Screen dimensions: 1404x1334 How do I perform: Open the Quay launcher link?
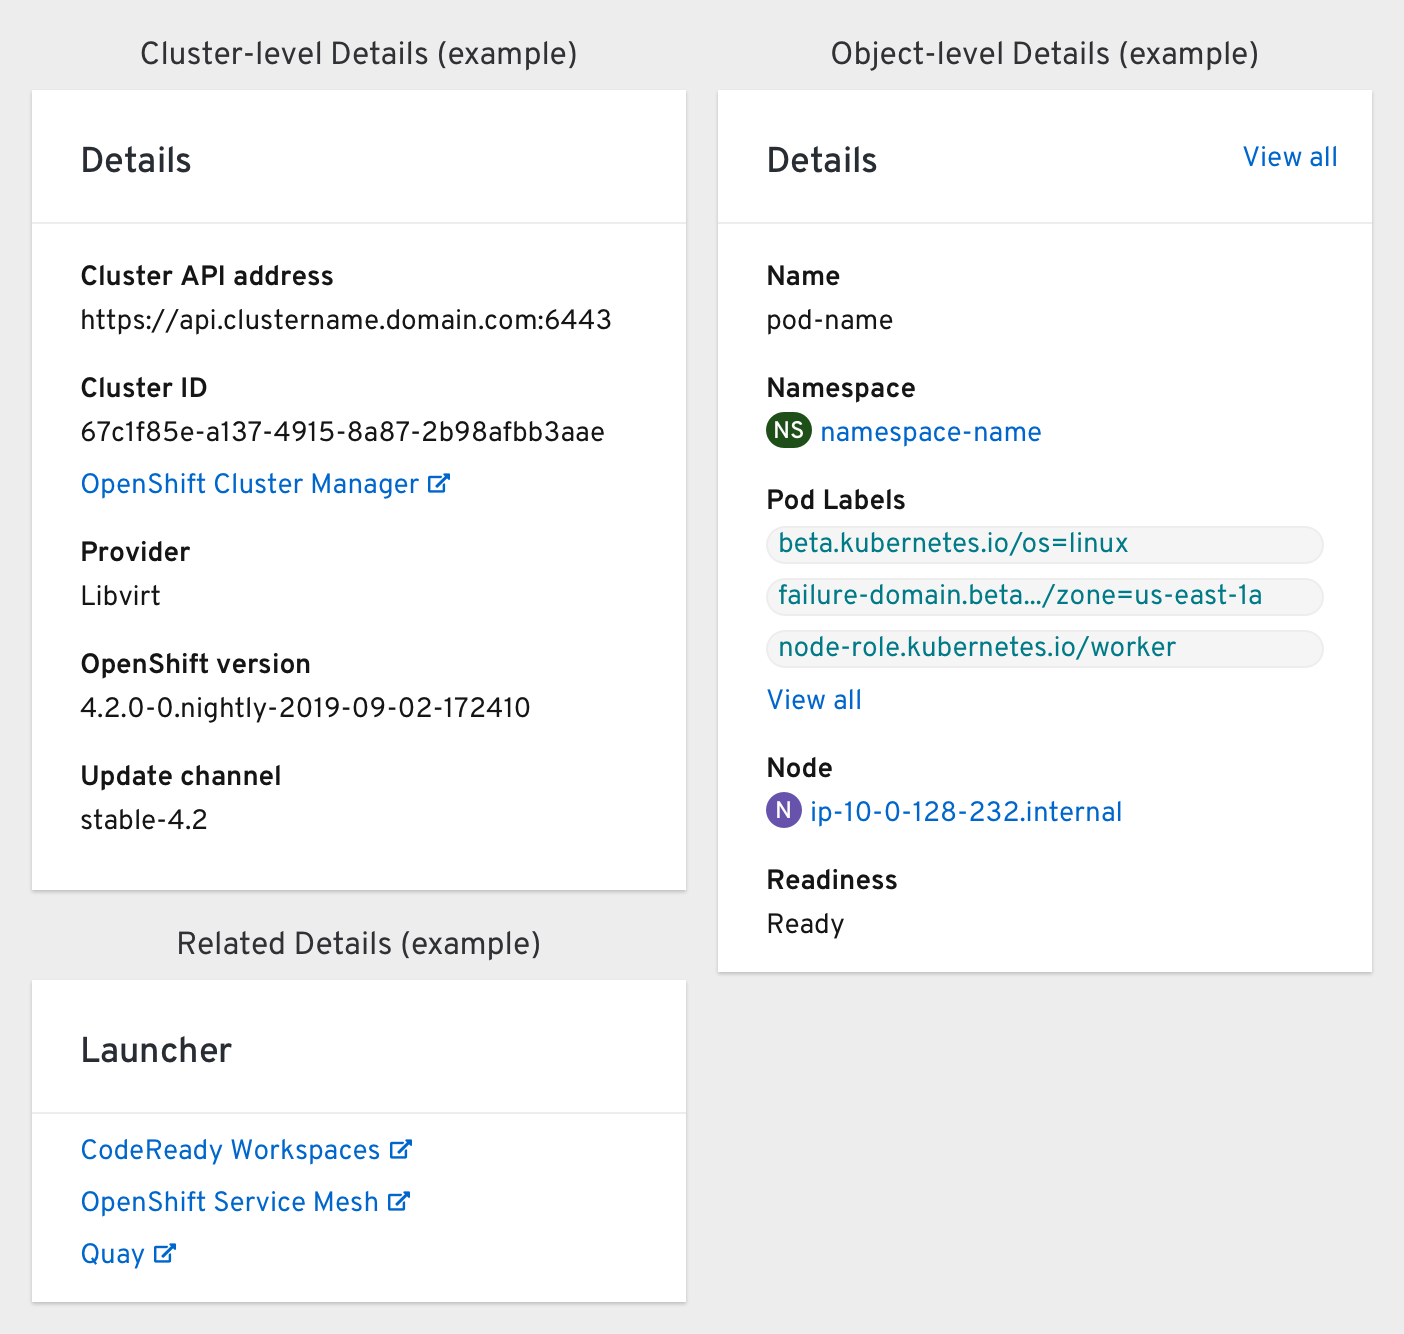[x=113, y=1254]
